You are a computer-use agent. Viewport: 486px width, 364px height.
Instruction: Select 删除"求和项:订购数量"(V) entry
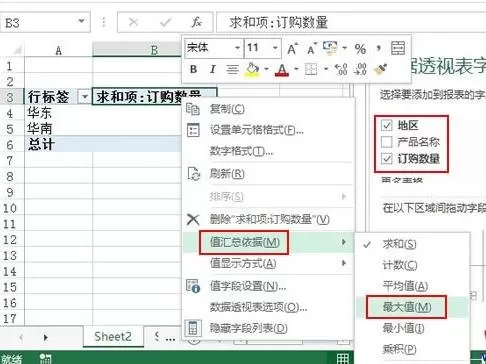pos(268,219)
